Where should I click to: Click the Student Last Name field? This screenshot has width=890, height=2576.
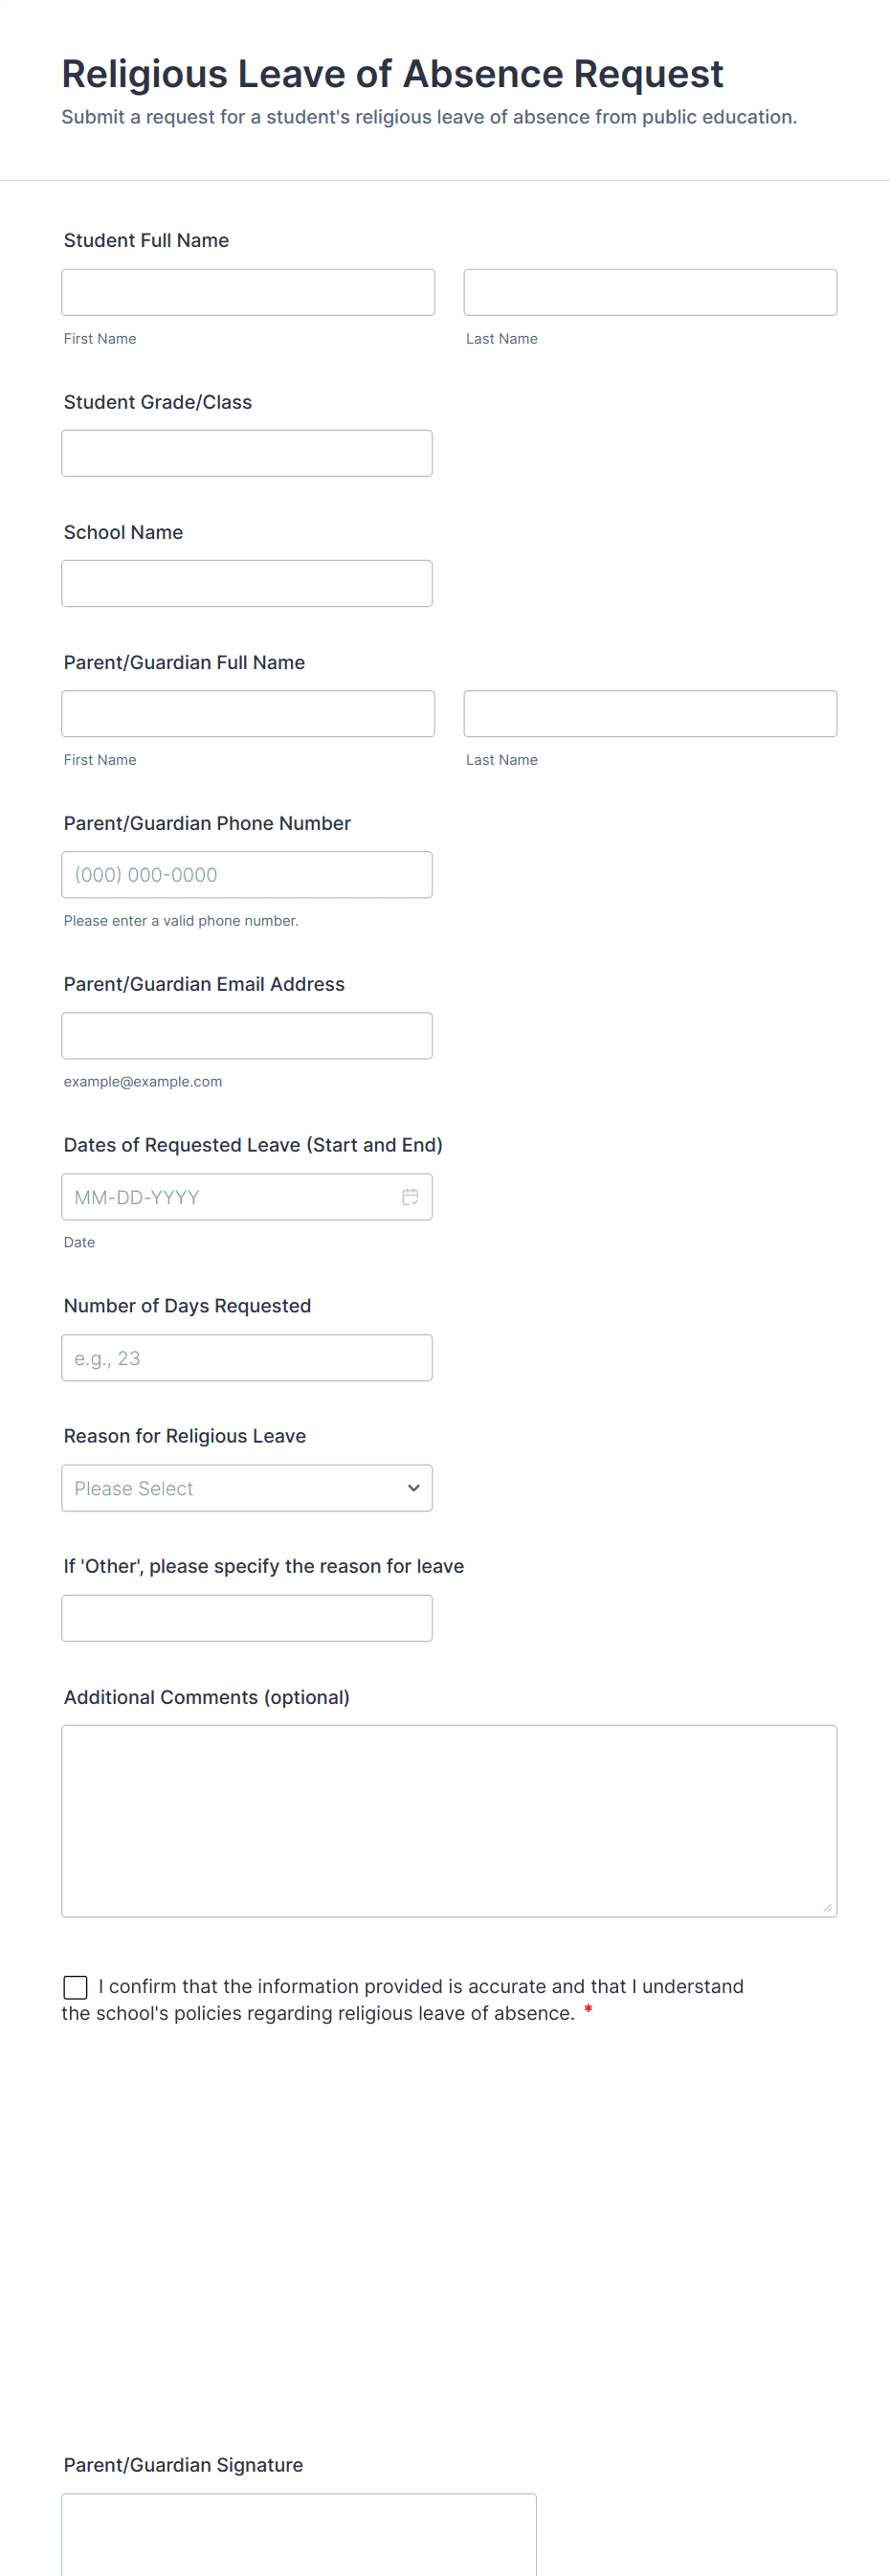pos(650,292)
